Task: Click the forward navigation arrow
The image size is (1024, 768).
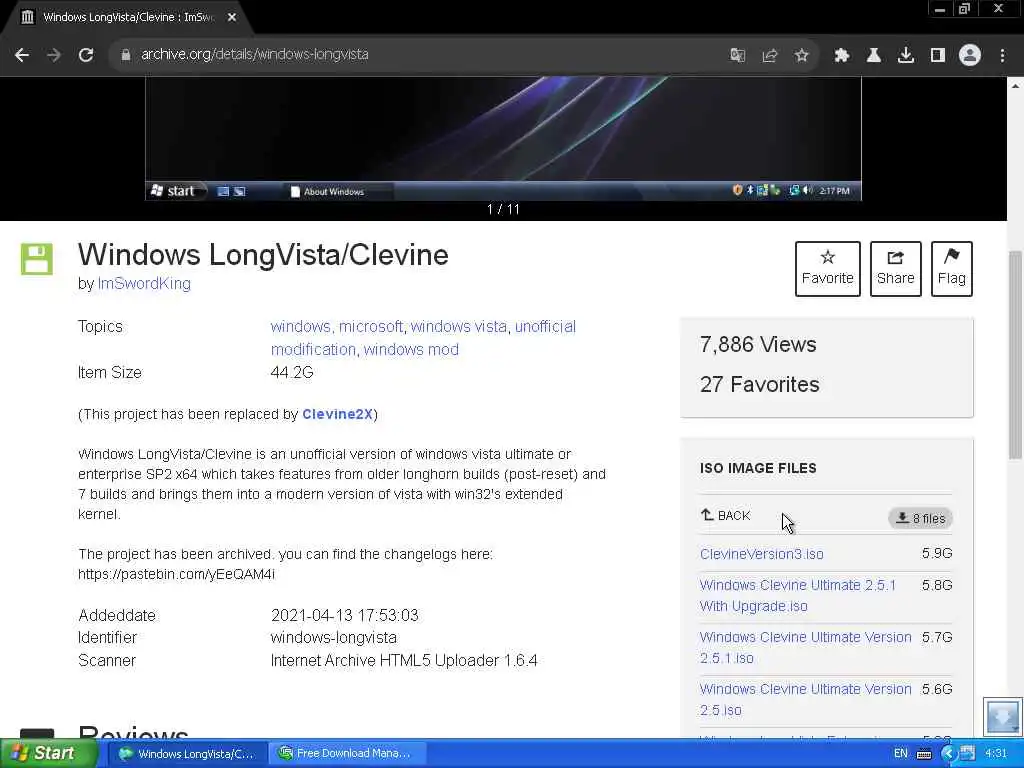Action: [x=54, y=55]
